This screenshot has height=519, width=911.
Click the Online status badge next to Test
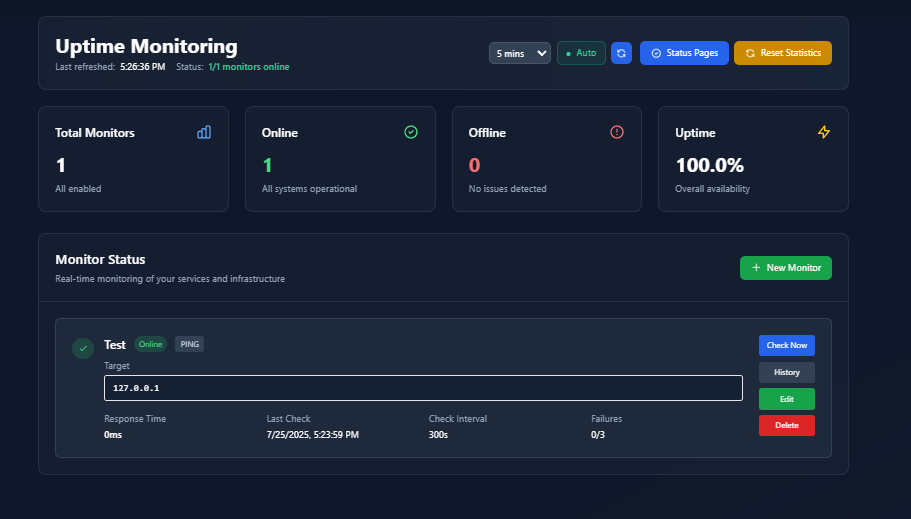[x=150, y=344]
